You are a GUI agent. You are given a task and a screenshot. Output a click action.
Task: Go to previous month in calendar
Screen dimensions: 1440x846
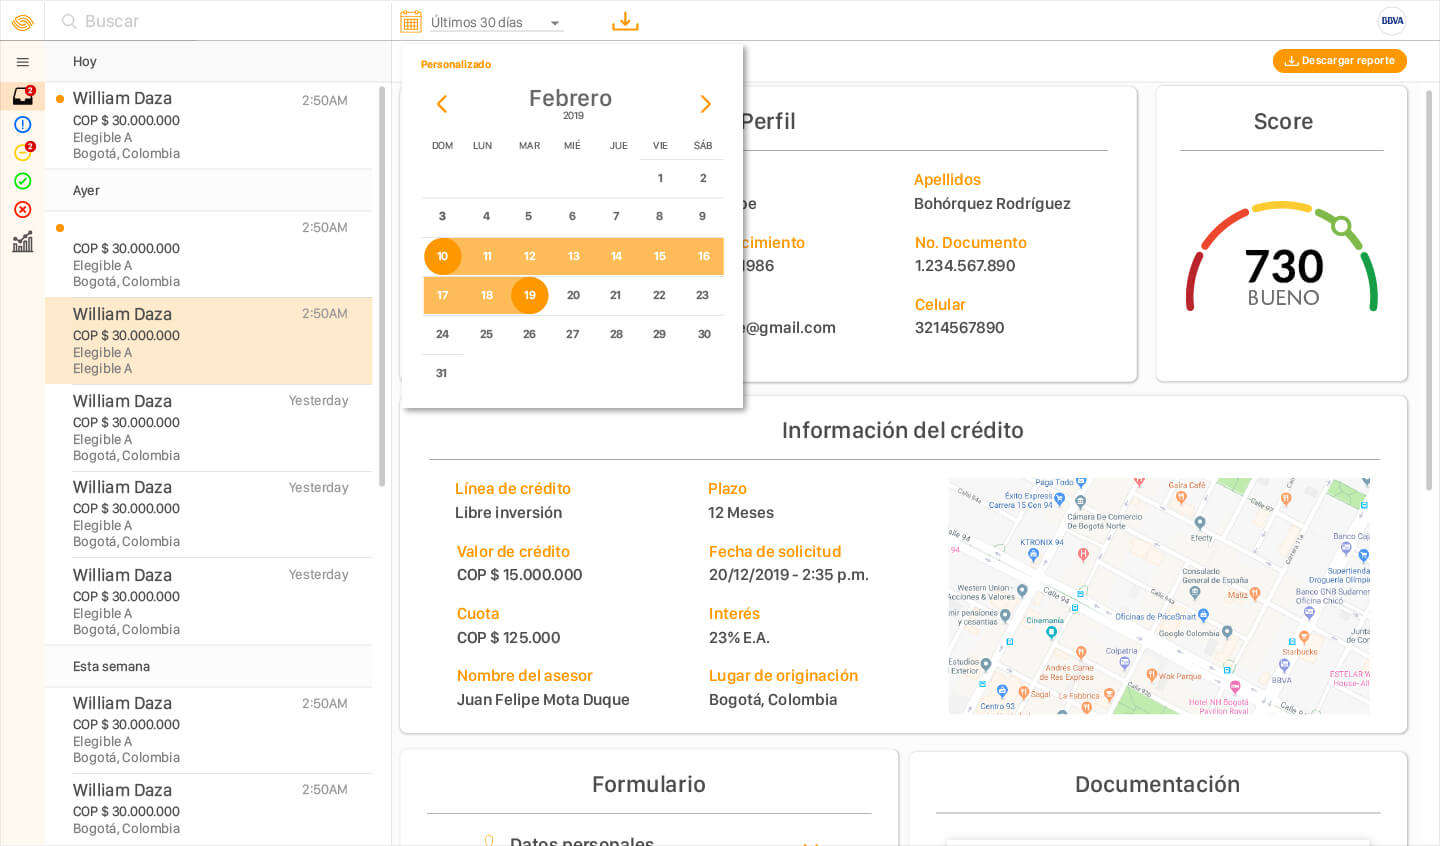(x=441, y=104)
